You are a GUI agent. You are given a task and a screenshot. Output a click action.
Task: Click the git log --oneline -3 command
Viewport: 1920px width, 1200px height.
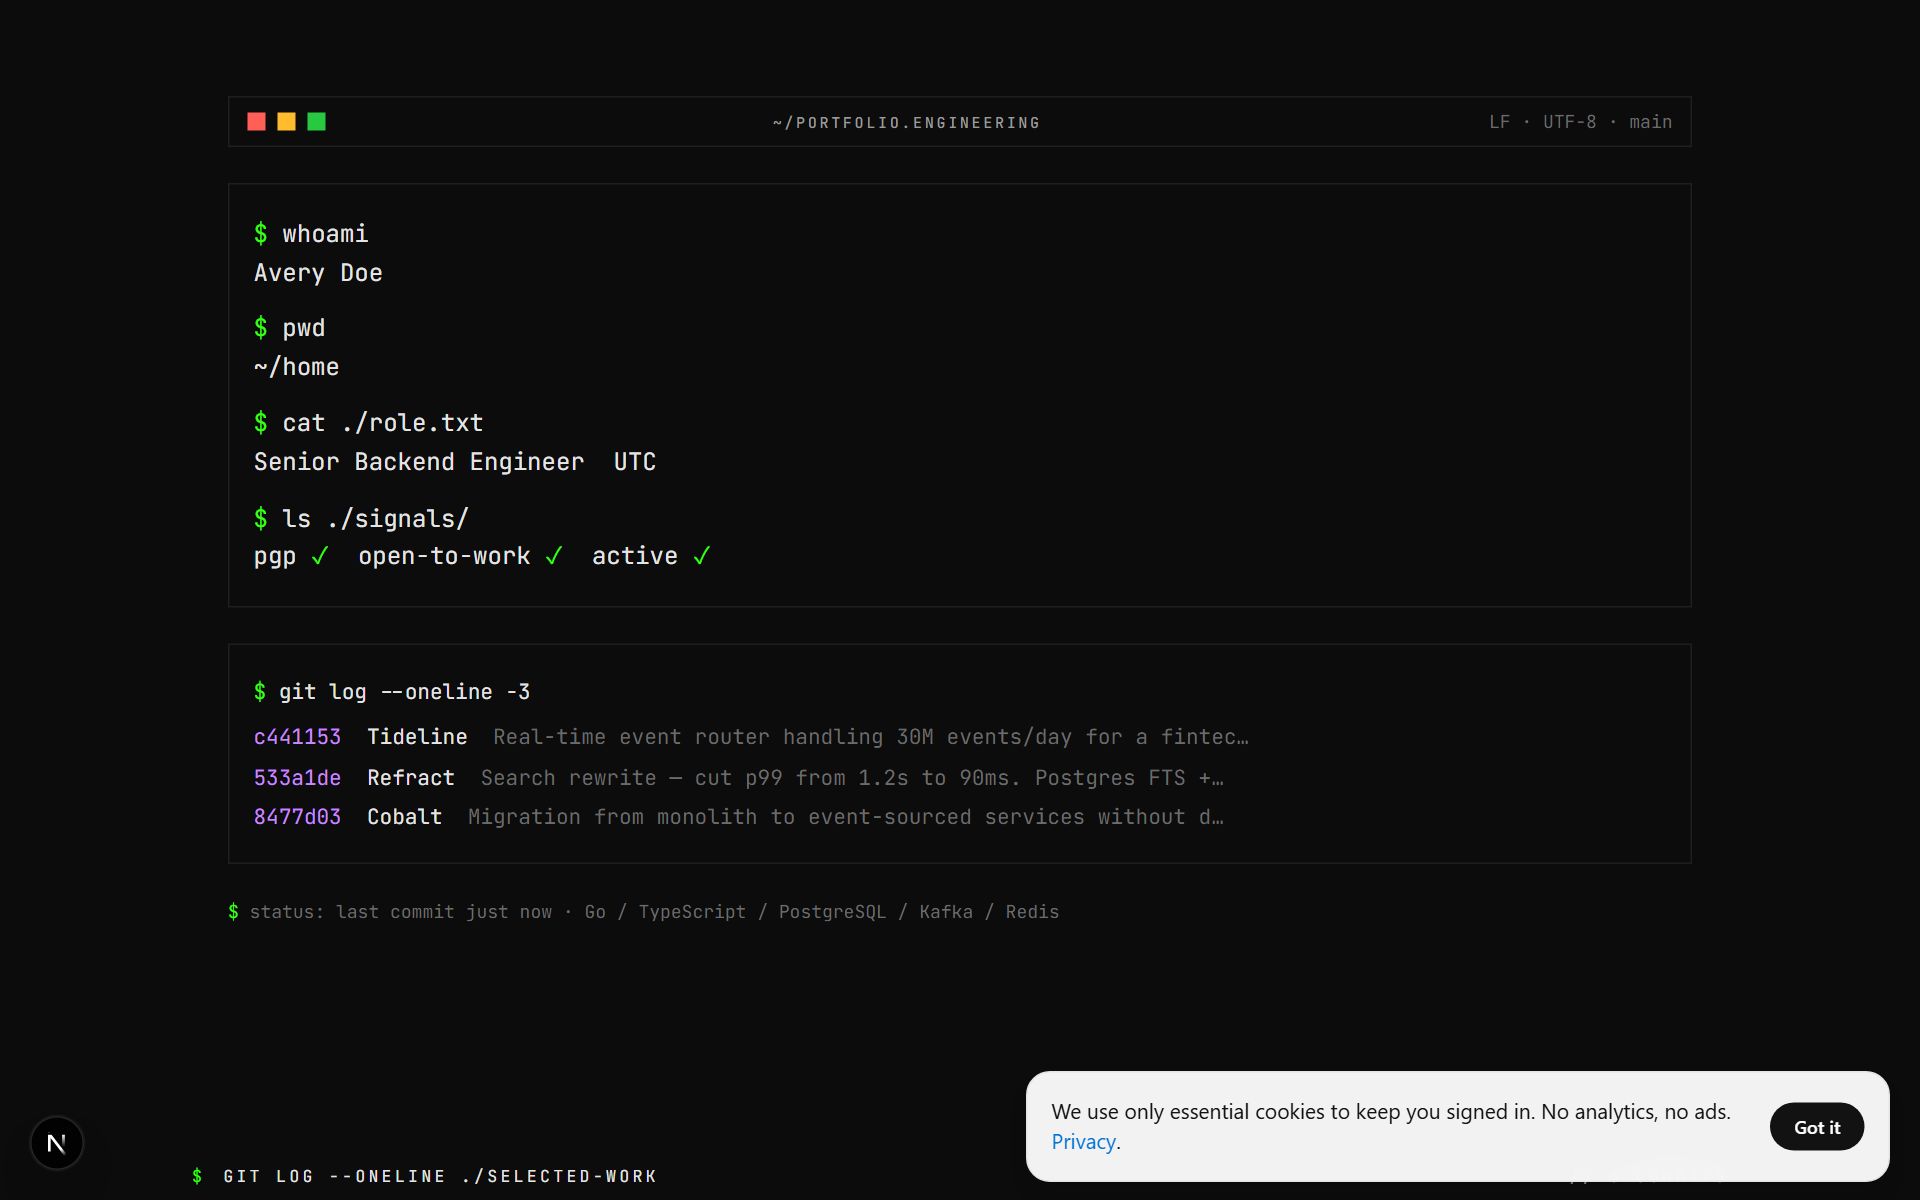(x=392, y=692)
